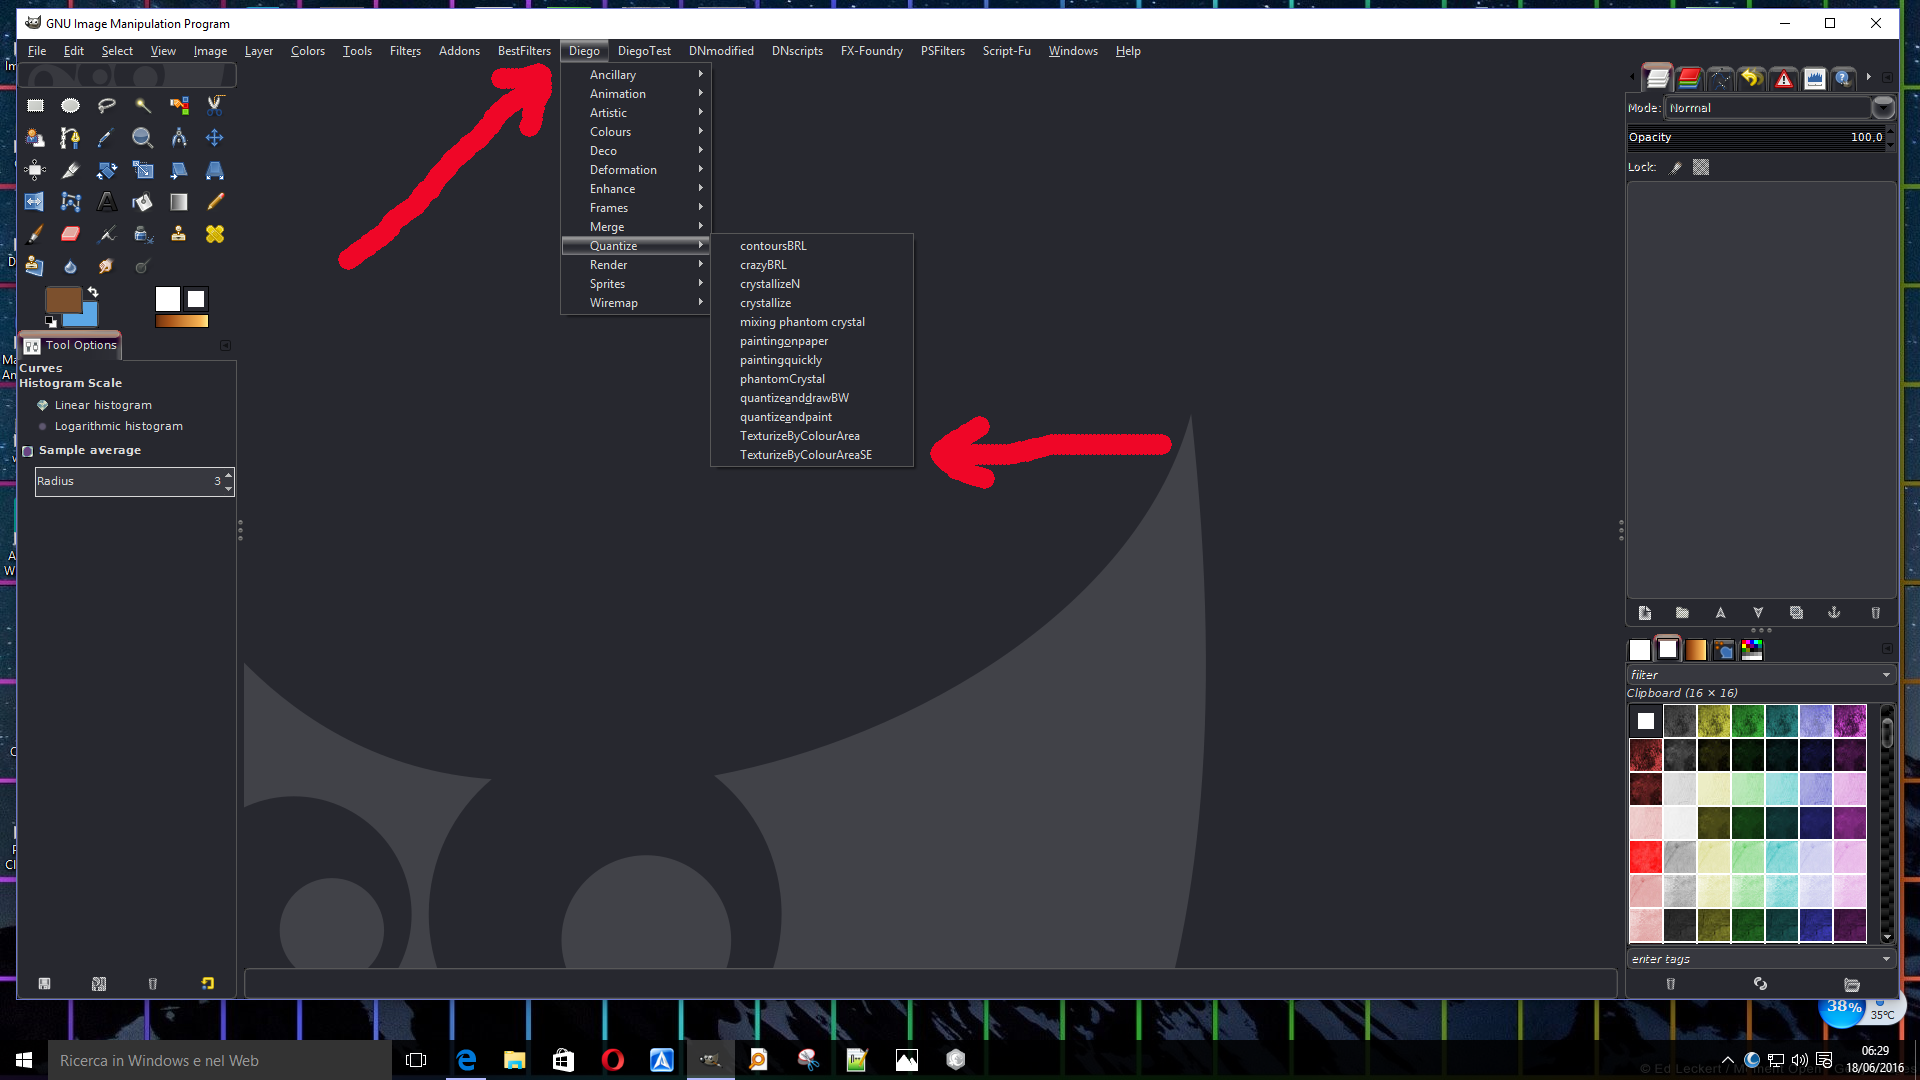Open pattern as image button
The width and height of the screenshot is (1920, 1080).
click(x=1852, y=984)
